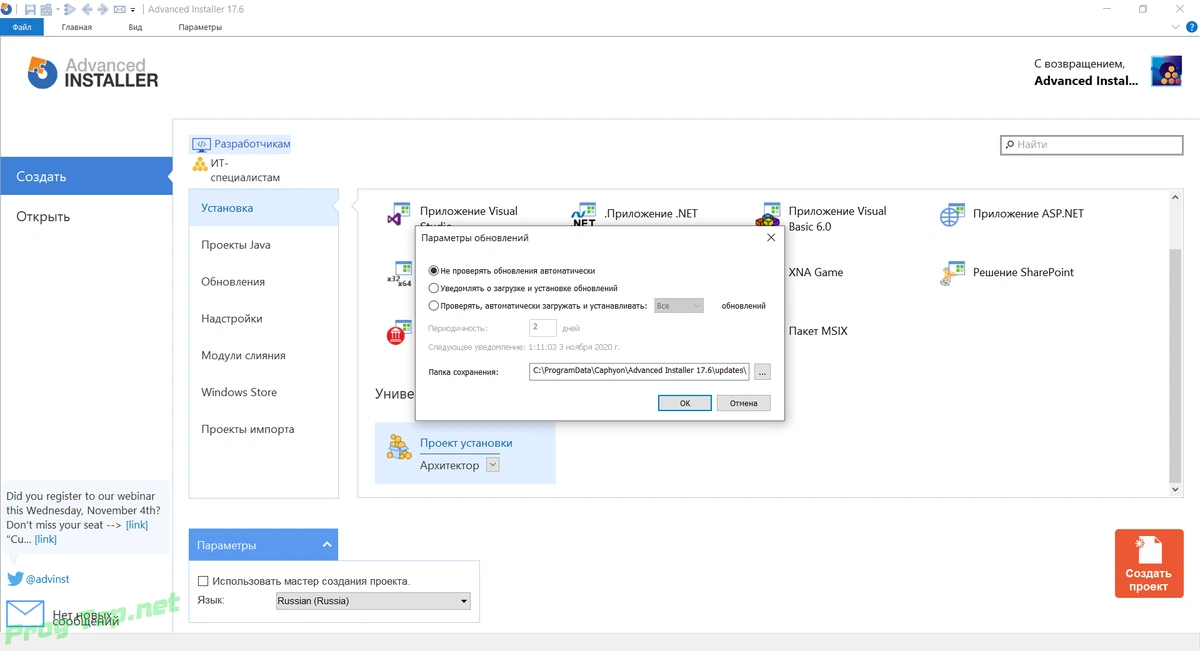The height and width of the screenshot is (651, 1200).
Task: Open the webinar seat [link]
Action: click(x=137, y=525)
